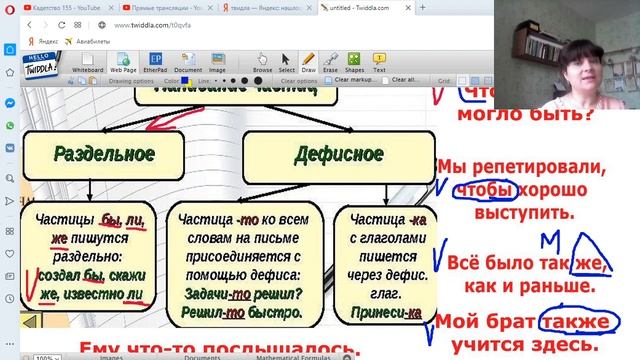Click the Раздельное box on whiteboard
The height and width of the screenshot is (360, 640).
(104, 156)
